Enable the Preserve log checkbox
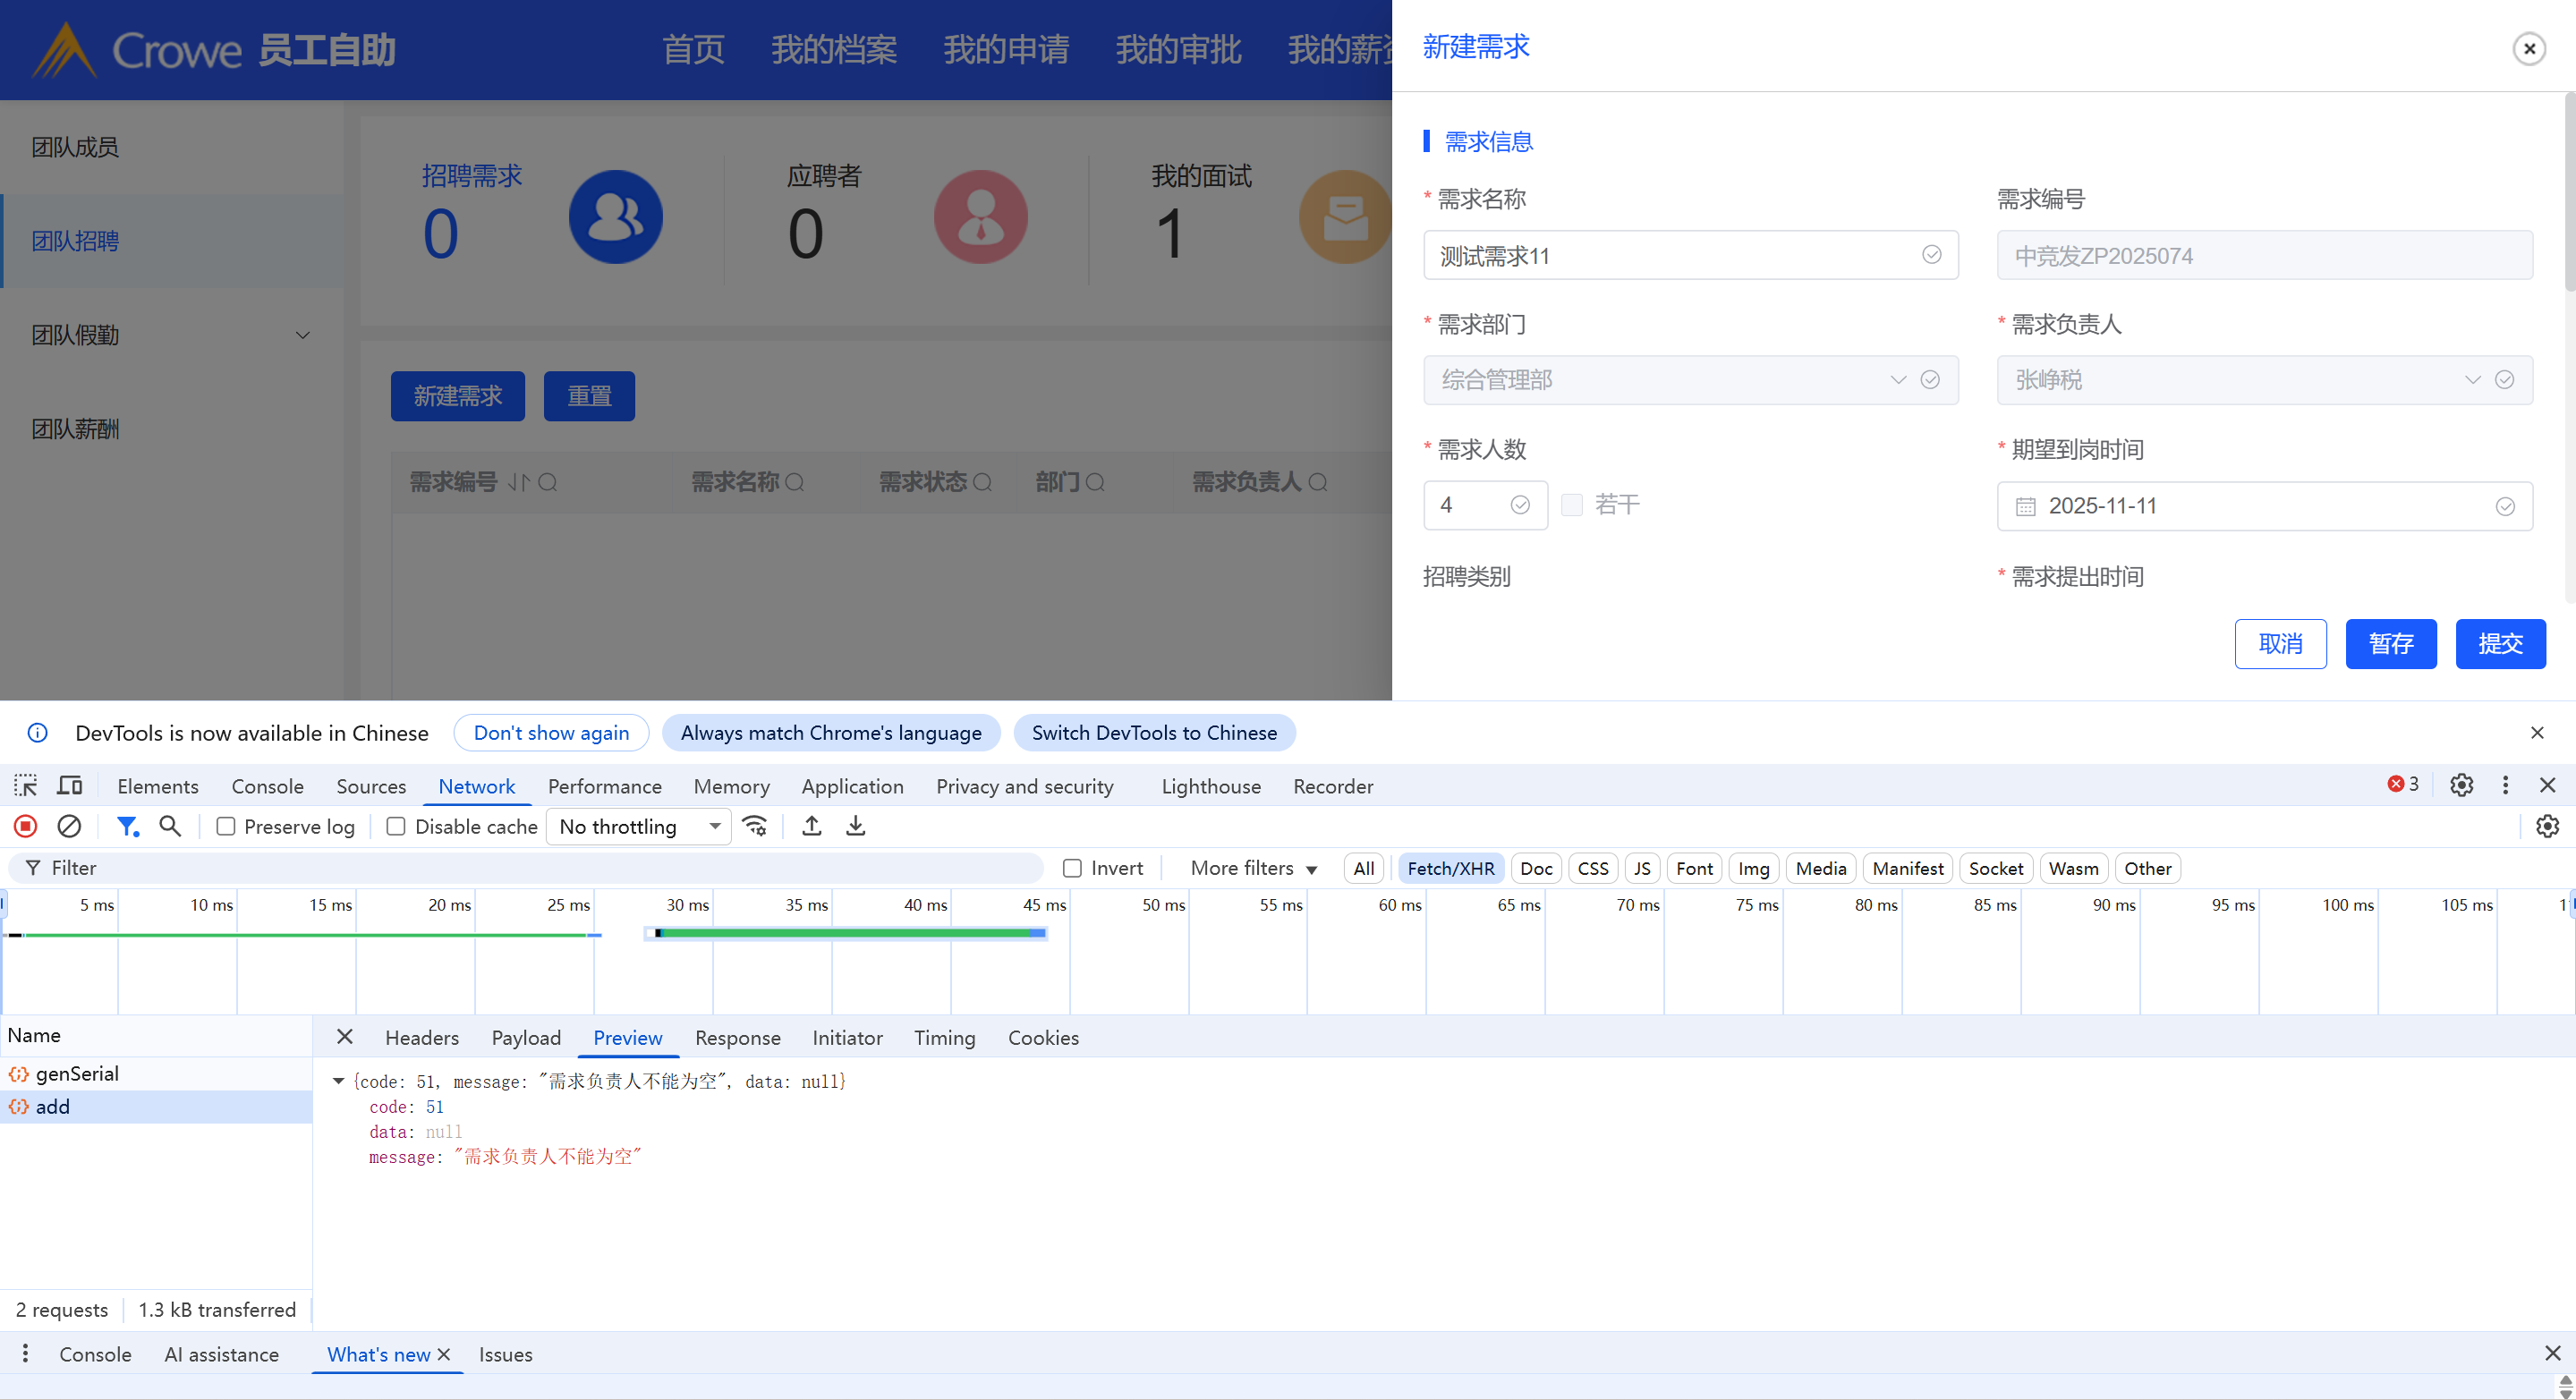Screen dimensions: 2576x1400 [x=226, y=827]
